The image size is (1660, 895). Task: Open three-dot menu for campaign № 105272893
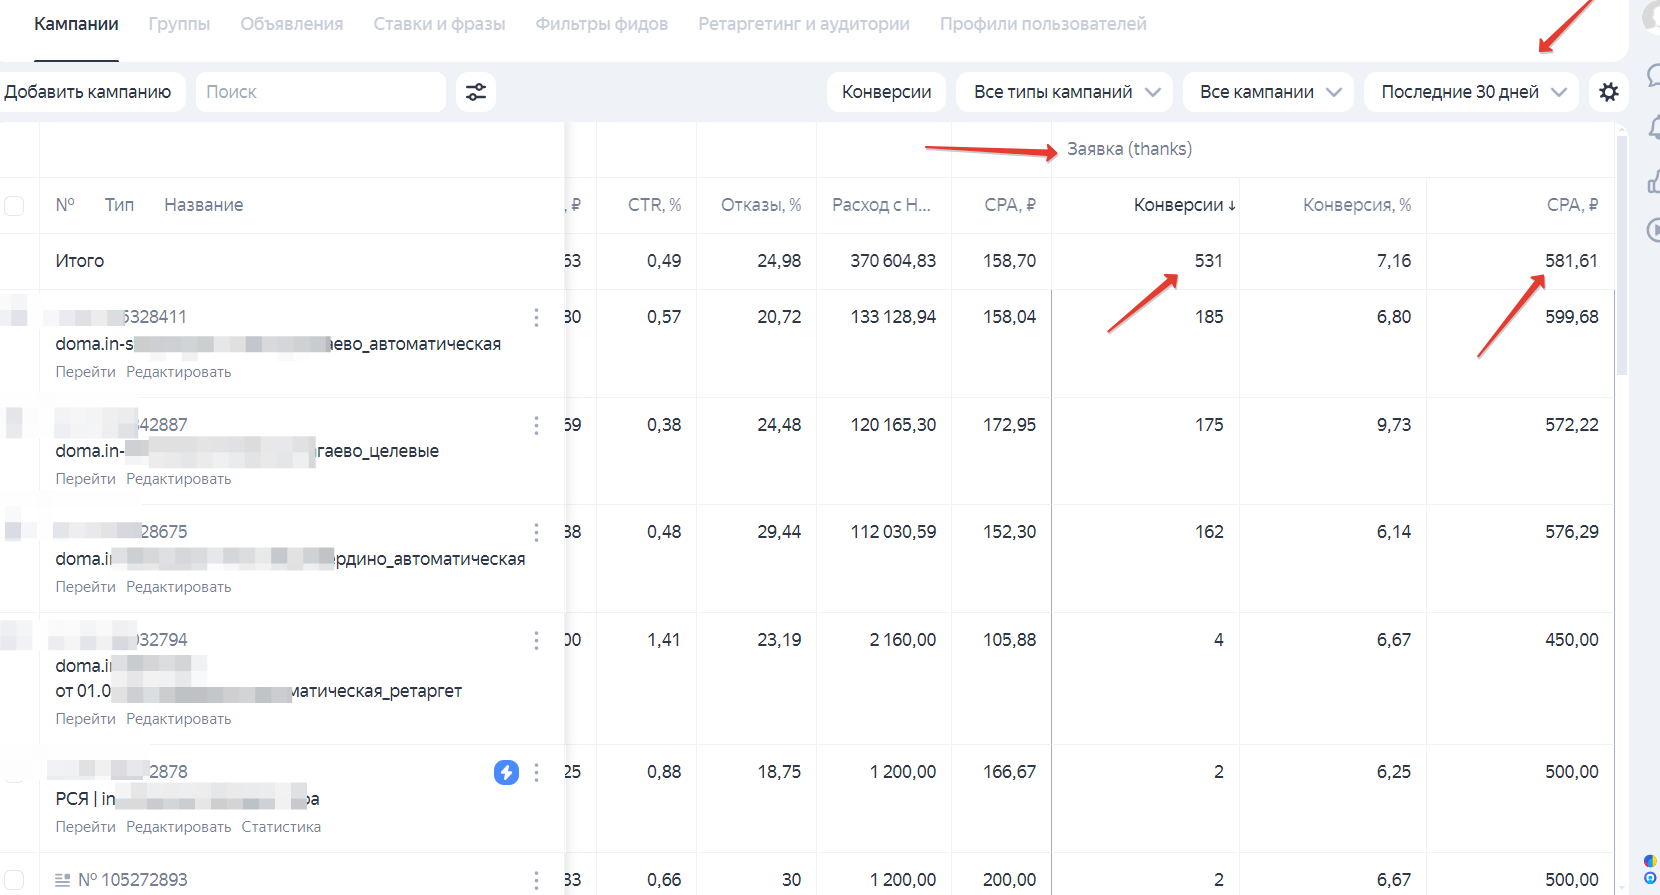pos(536,880)
